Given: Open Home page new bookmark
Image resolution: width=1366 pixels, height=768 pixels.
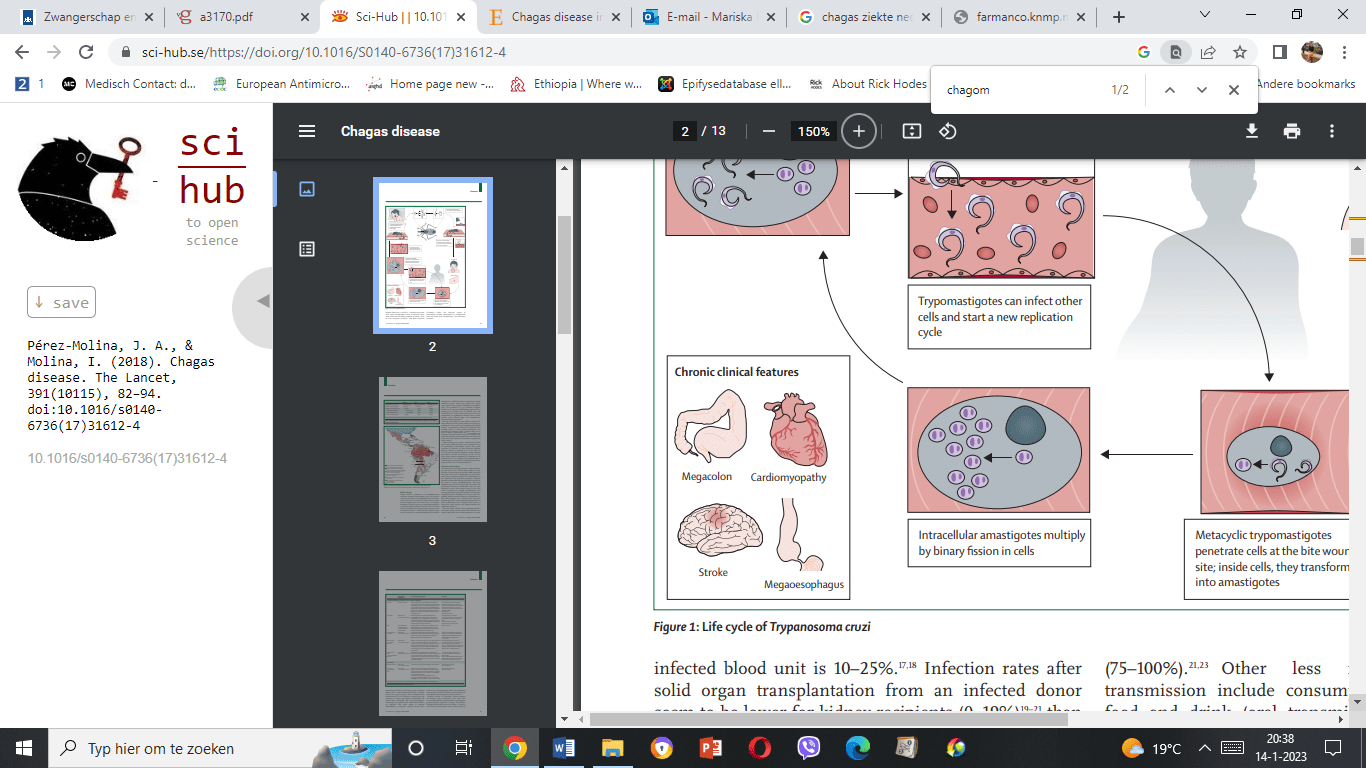Looking at the screenshot, I should [x=430, y=84].
